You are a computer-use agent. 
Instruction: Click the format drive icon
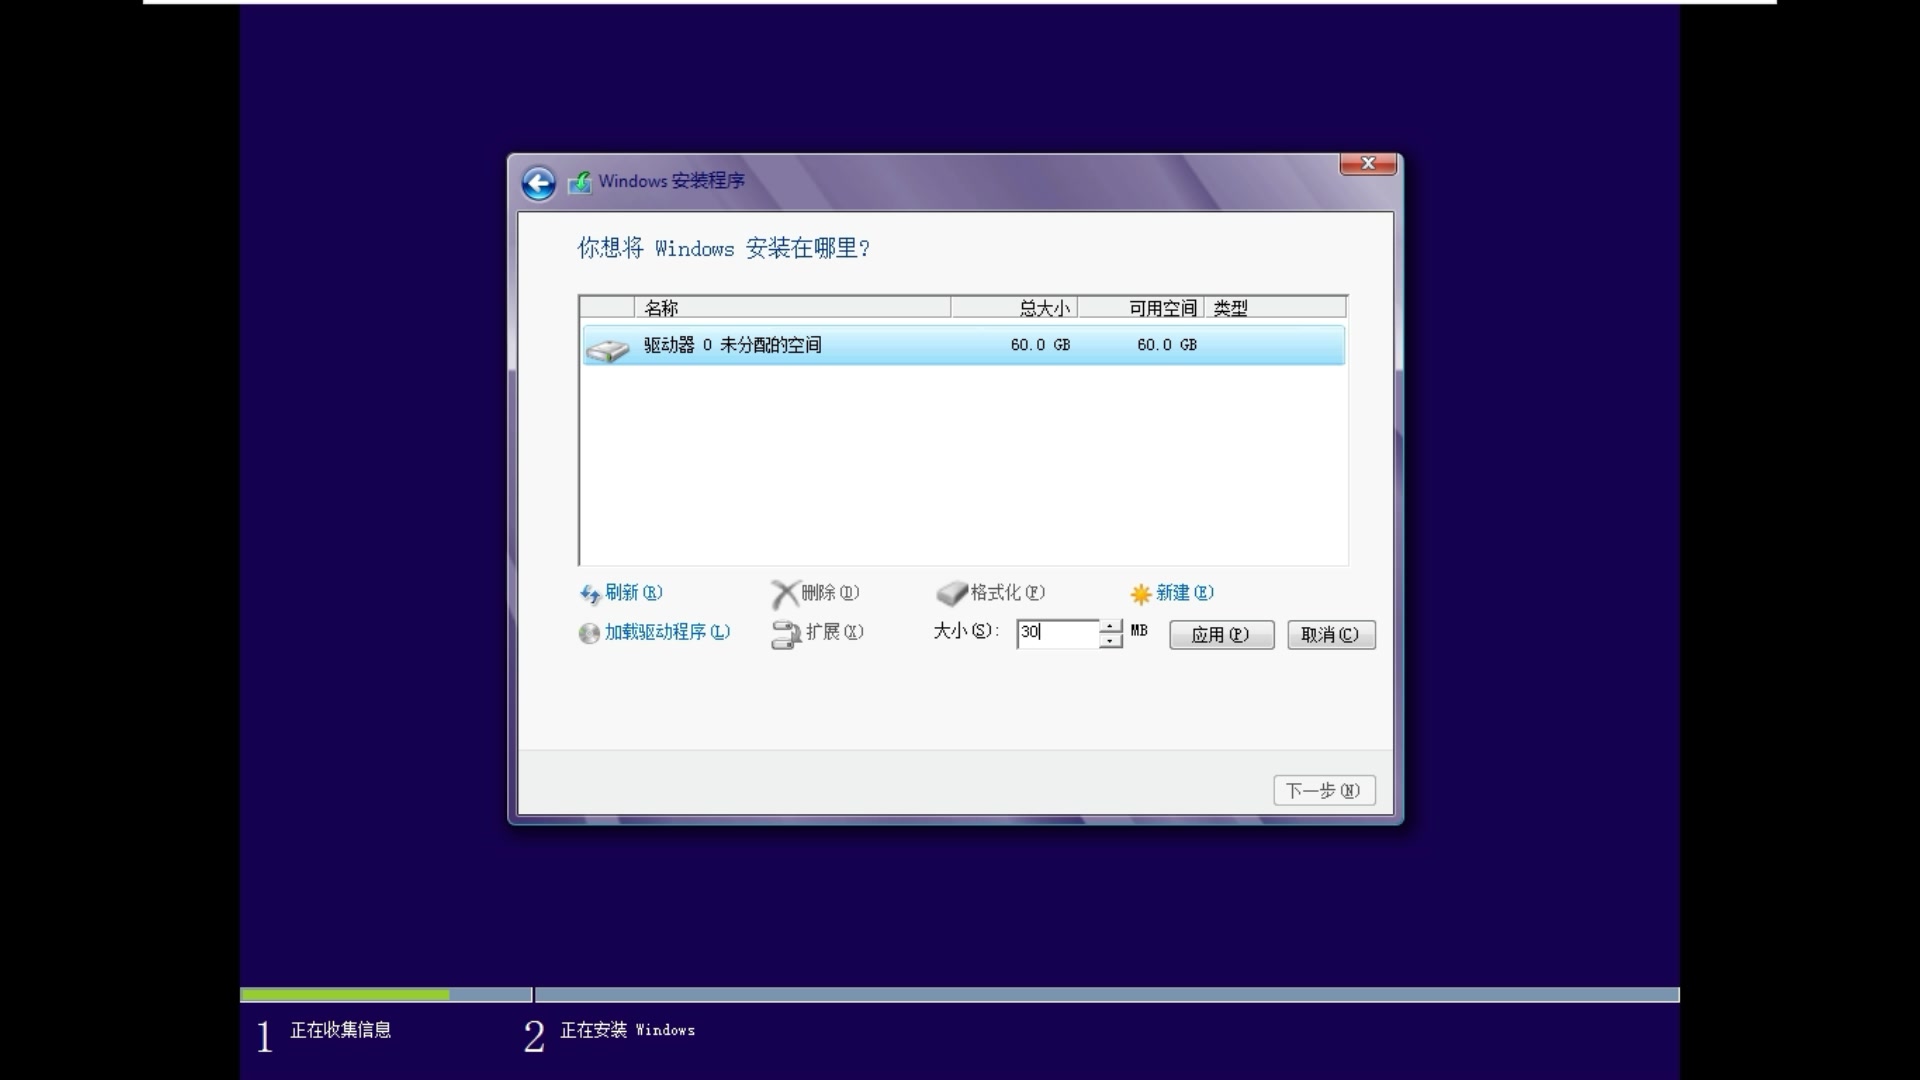(952, 594)
